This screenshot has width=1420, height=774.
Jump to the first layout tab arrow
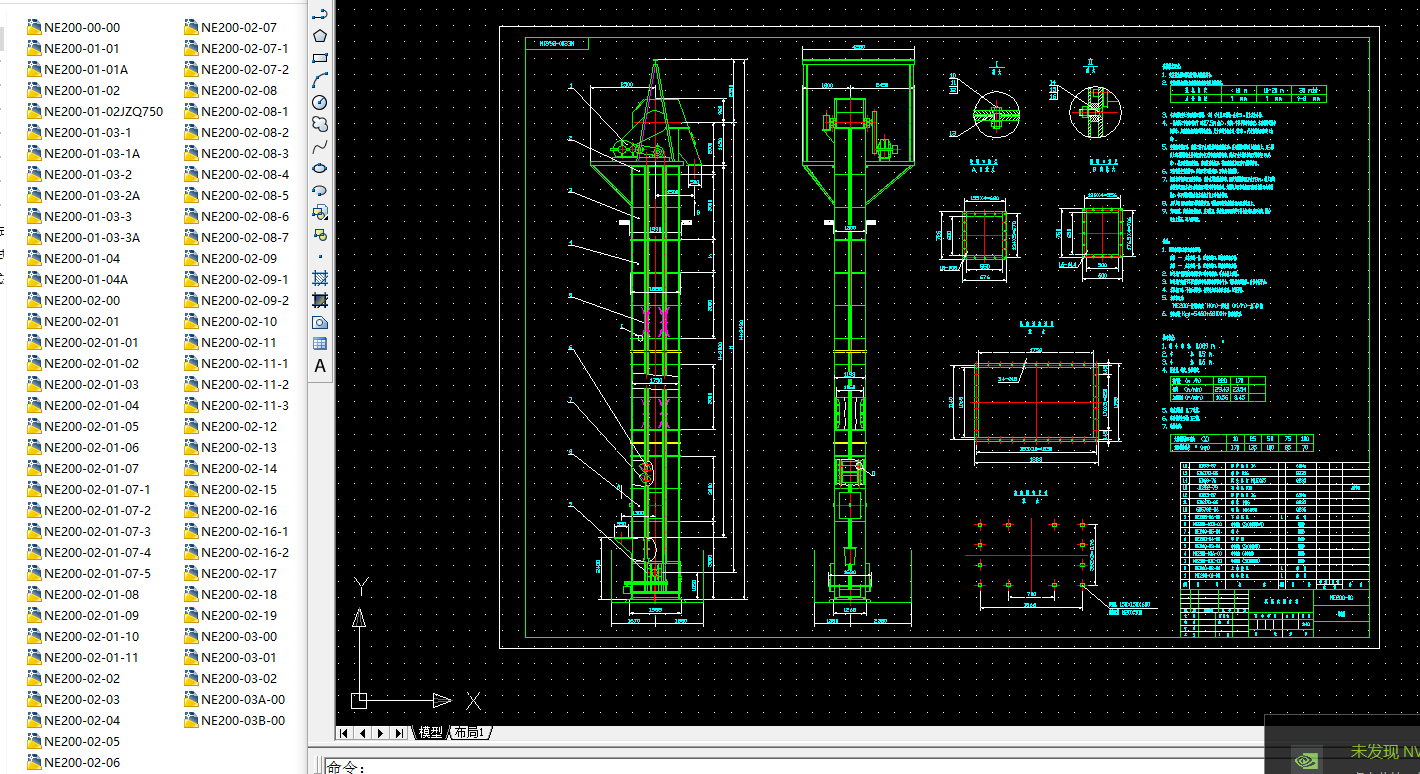pyautogui.click(x=344, y=733)
